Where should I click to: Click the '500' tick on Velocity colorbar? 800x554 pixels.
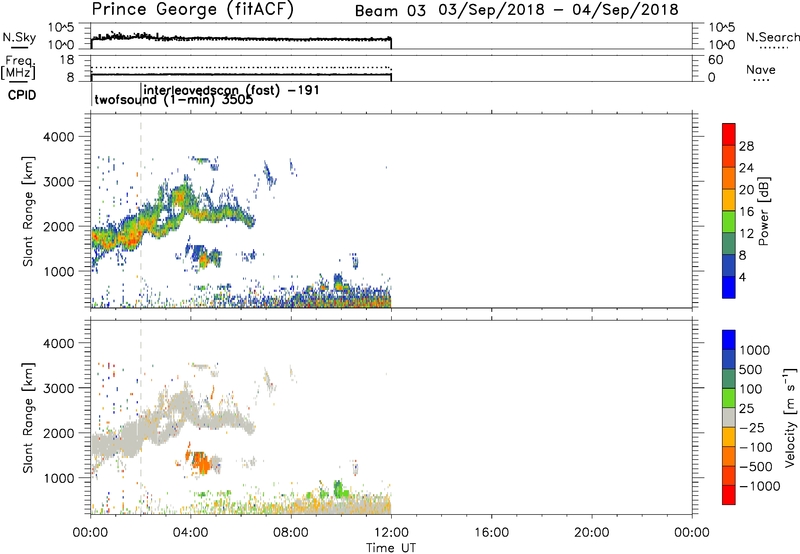(x=751, y=369)
